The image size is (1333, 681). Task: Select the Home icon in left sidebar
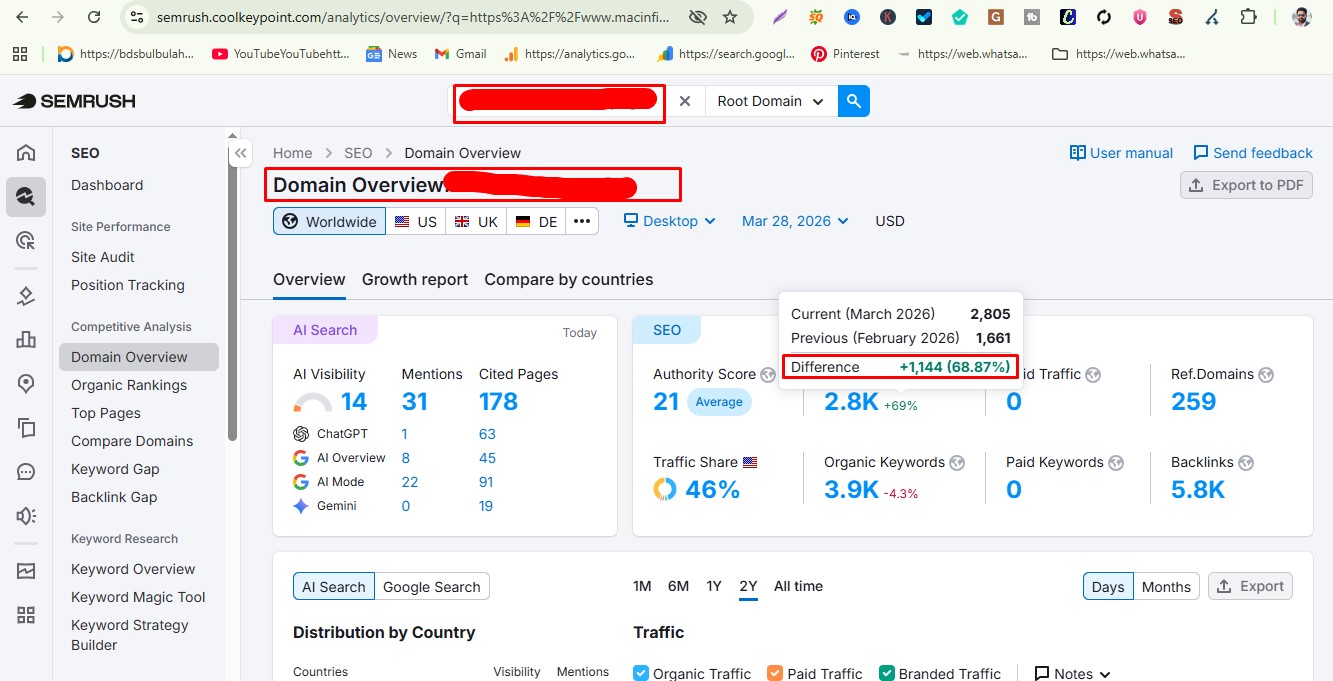coord(26,153)
